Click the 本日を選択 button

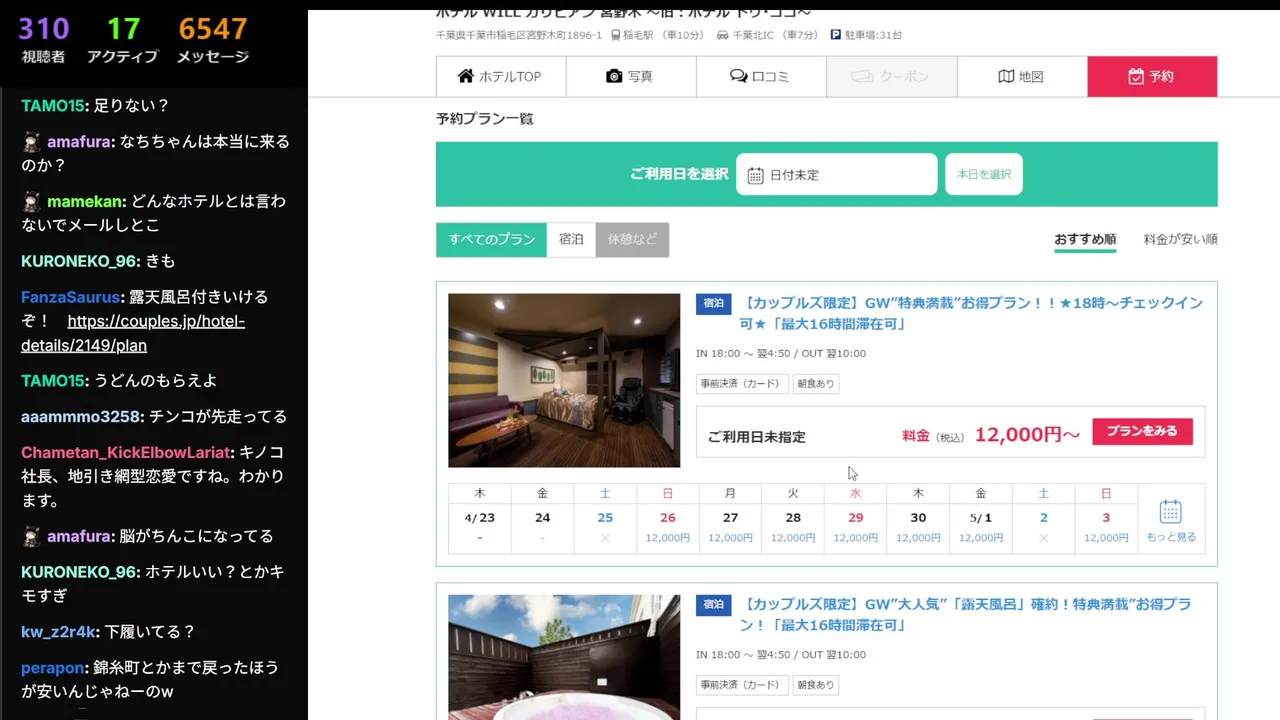pos(984,174)
